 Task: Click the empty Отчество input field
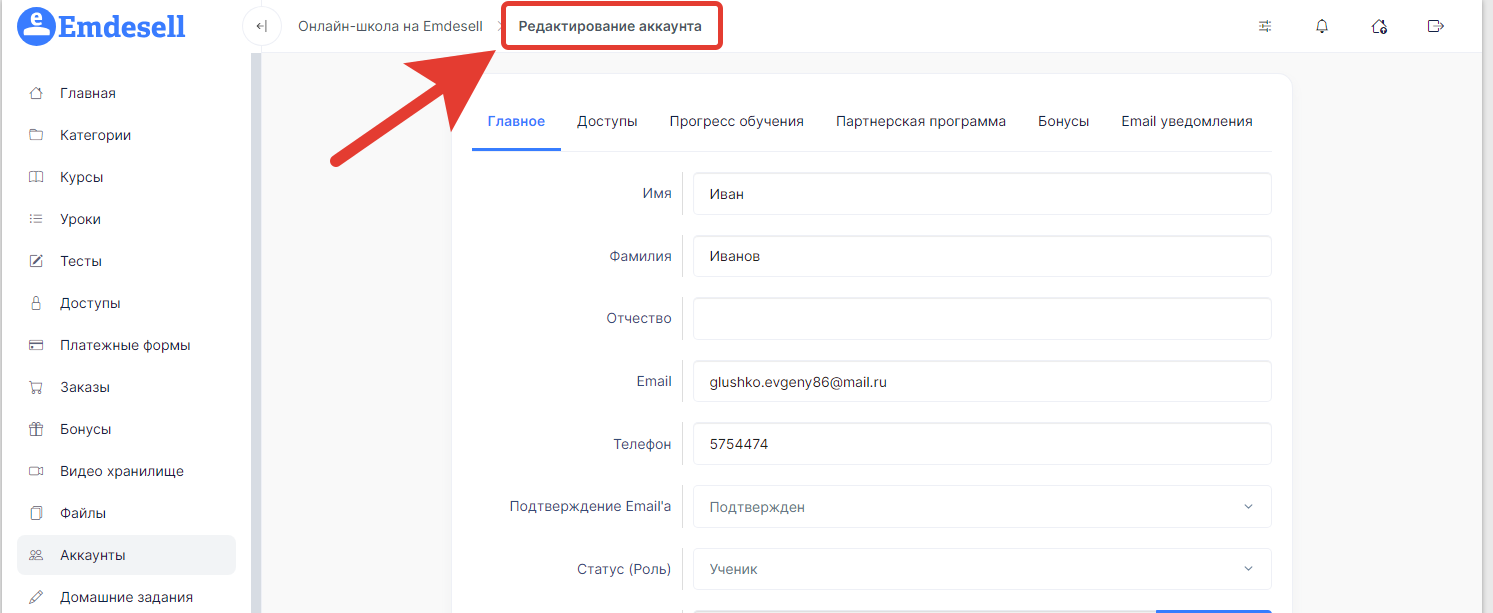coord(981,319)
